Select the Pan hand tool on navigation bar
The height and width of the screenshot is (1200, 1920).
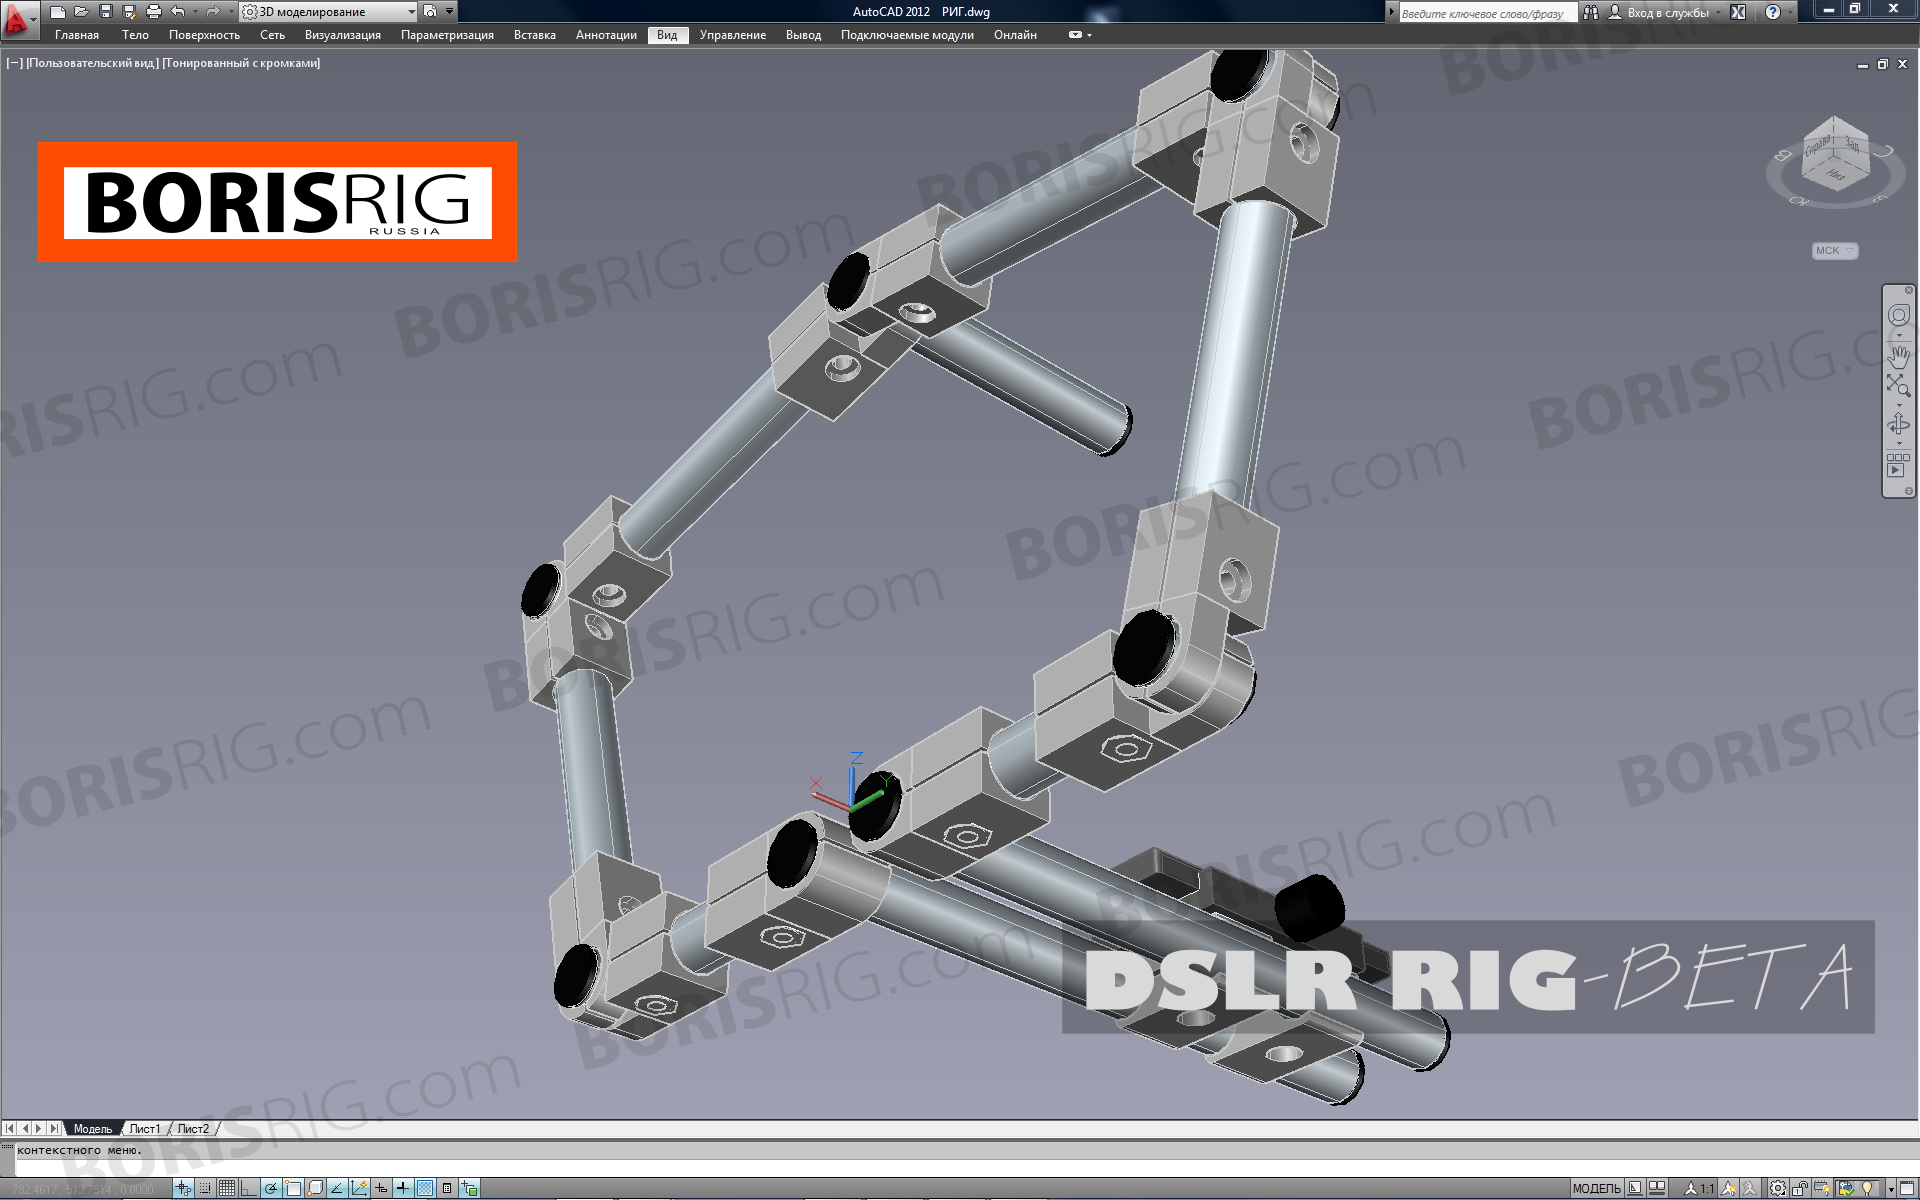(x=1898, y=356)
